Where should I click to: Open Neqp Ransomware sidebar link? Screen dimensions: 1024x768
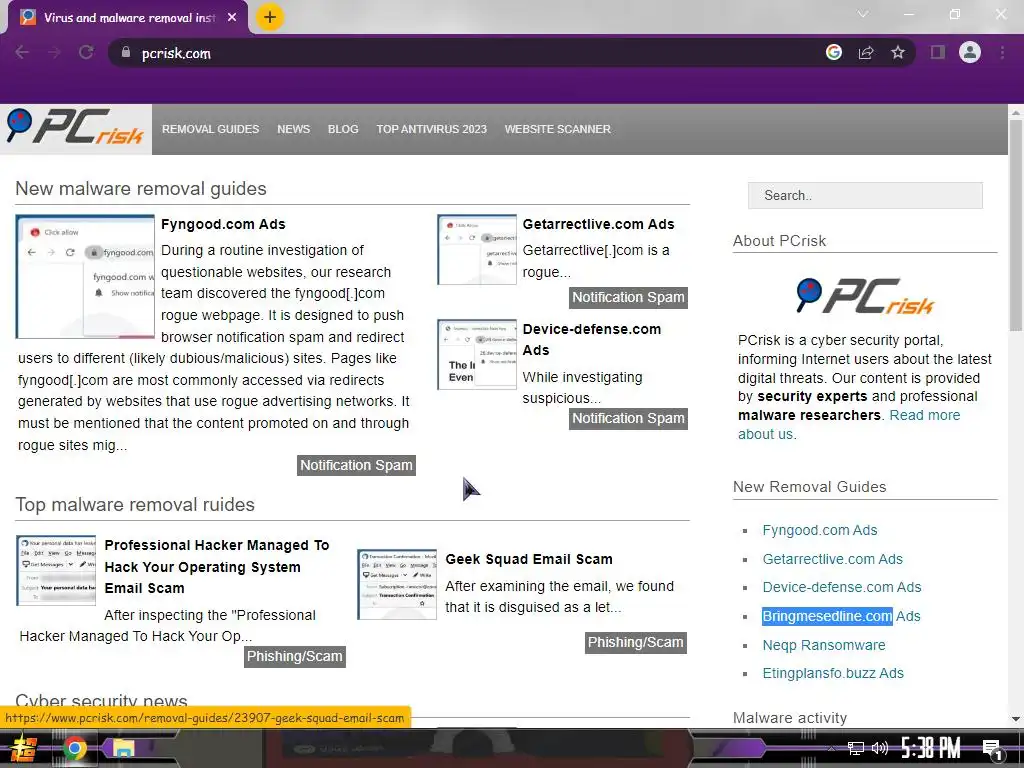point(824,645)
